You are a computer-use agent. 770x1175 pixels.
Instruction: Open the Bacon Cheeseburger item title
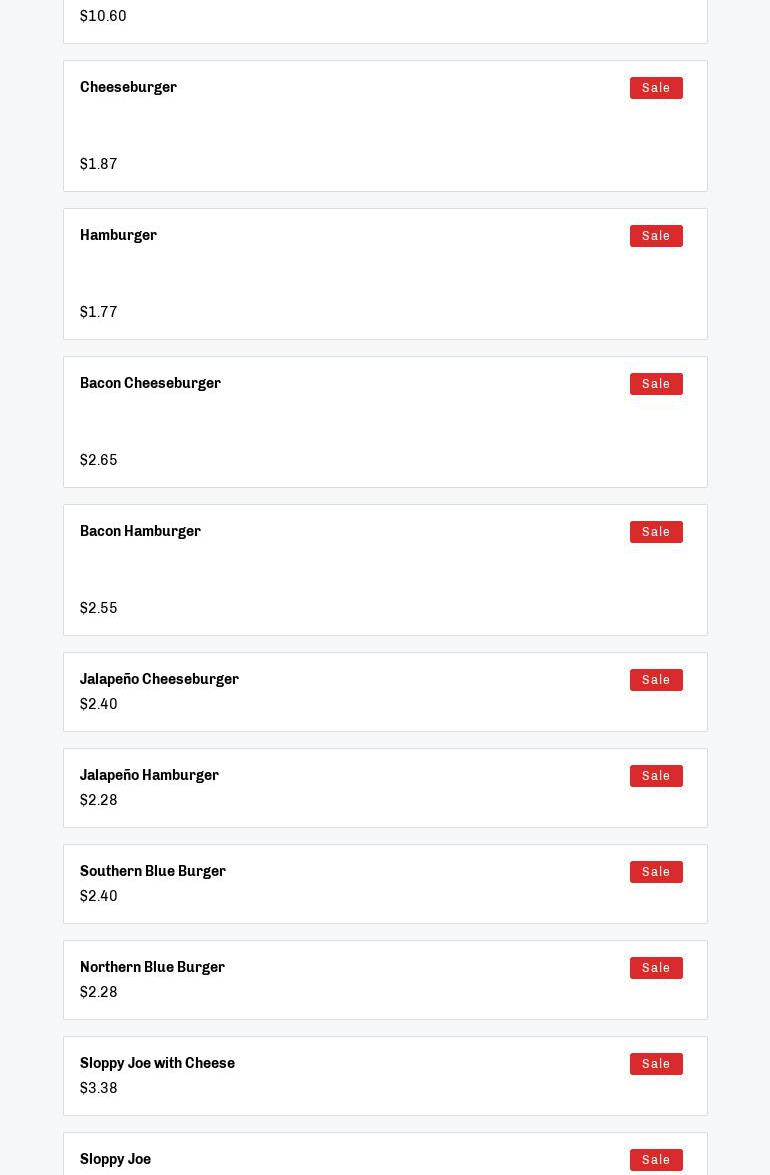pyautogui.click(x=150, y=384)
